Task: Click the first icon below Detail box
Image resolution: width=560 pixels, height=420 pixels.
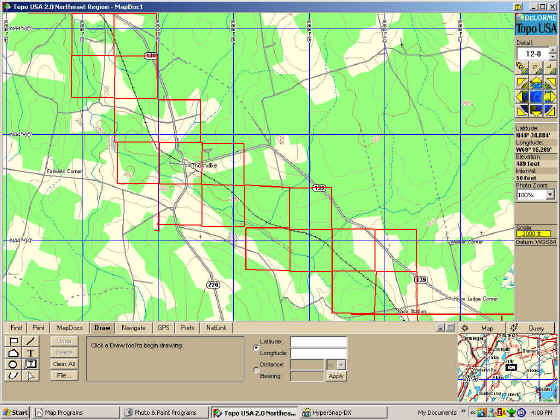Action: point(522,68)
